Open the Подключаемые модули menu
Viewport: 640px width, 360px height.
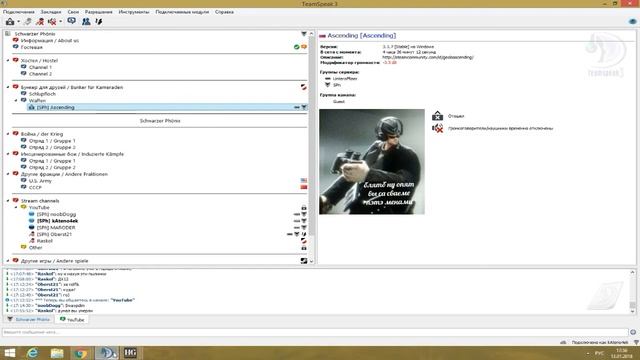(182, 12)
